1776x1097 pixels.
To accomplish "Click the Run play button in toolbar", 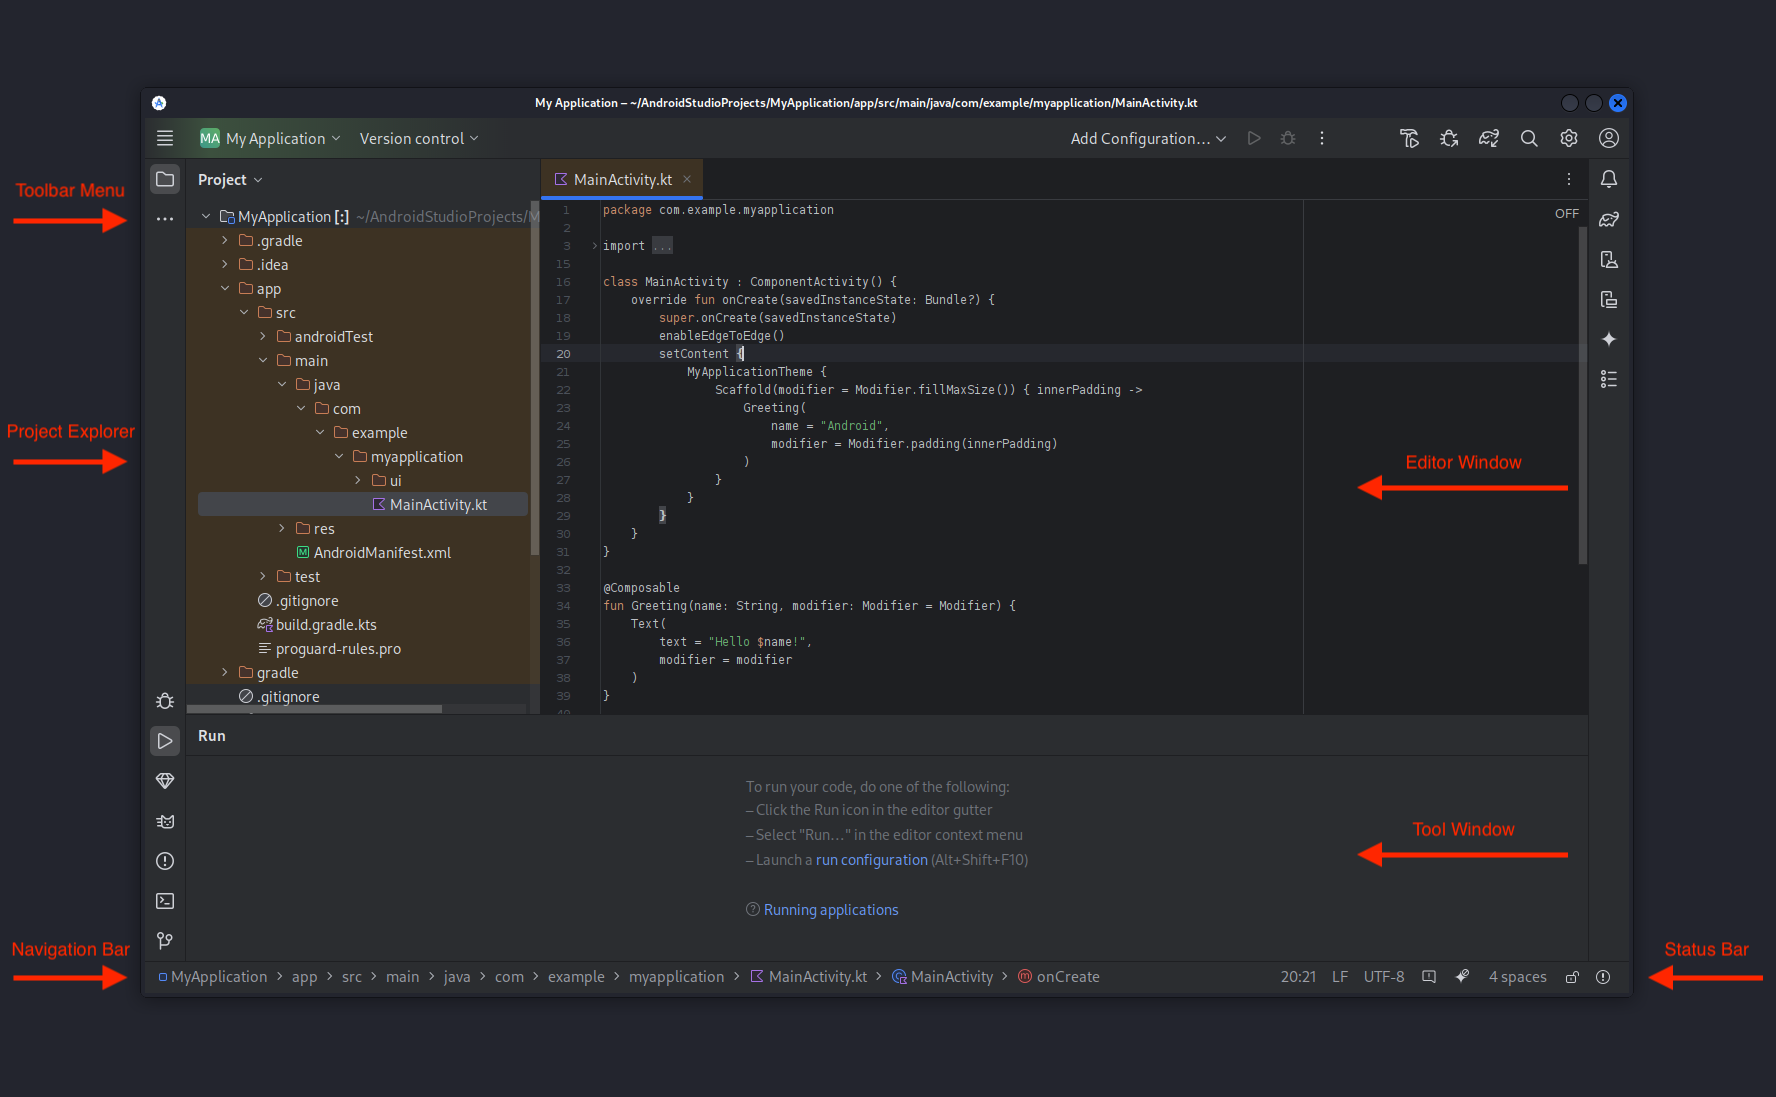I will pyautogui.click(x=1254, y=138).
